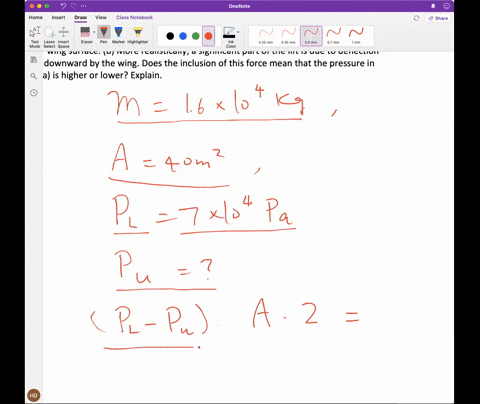Viewport: 480px width, 404px height.
Task: Click the Share button
Action: (438, 18)
